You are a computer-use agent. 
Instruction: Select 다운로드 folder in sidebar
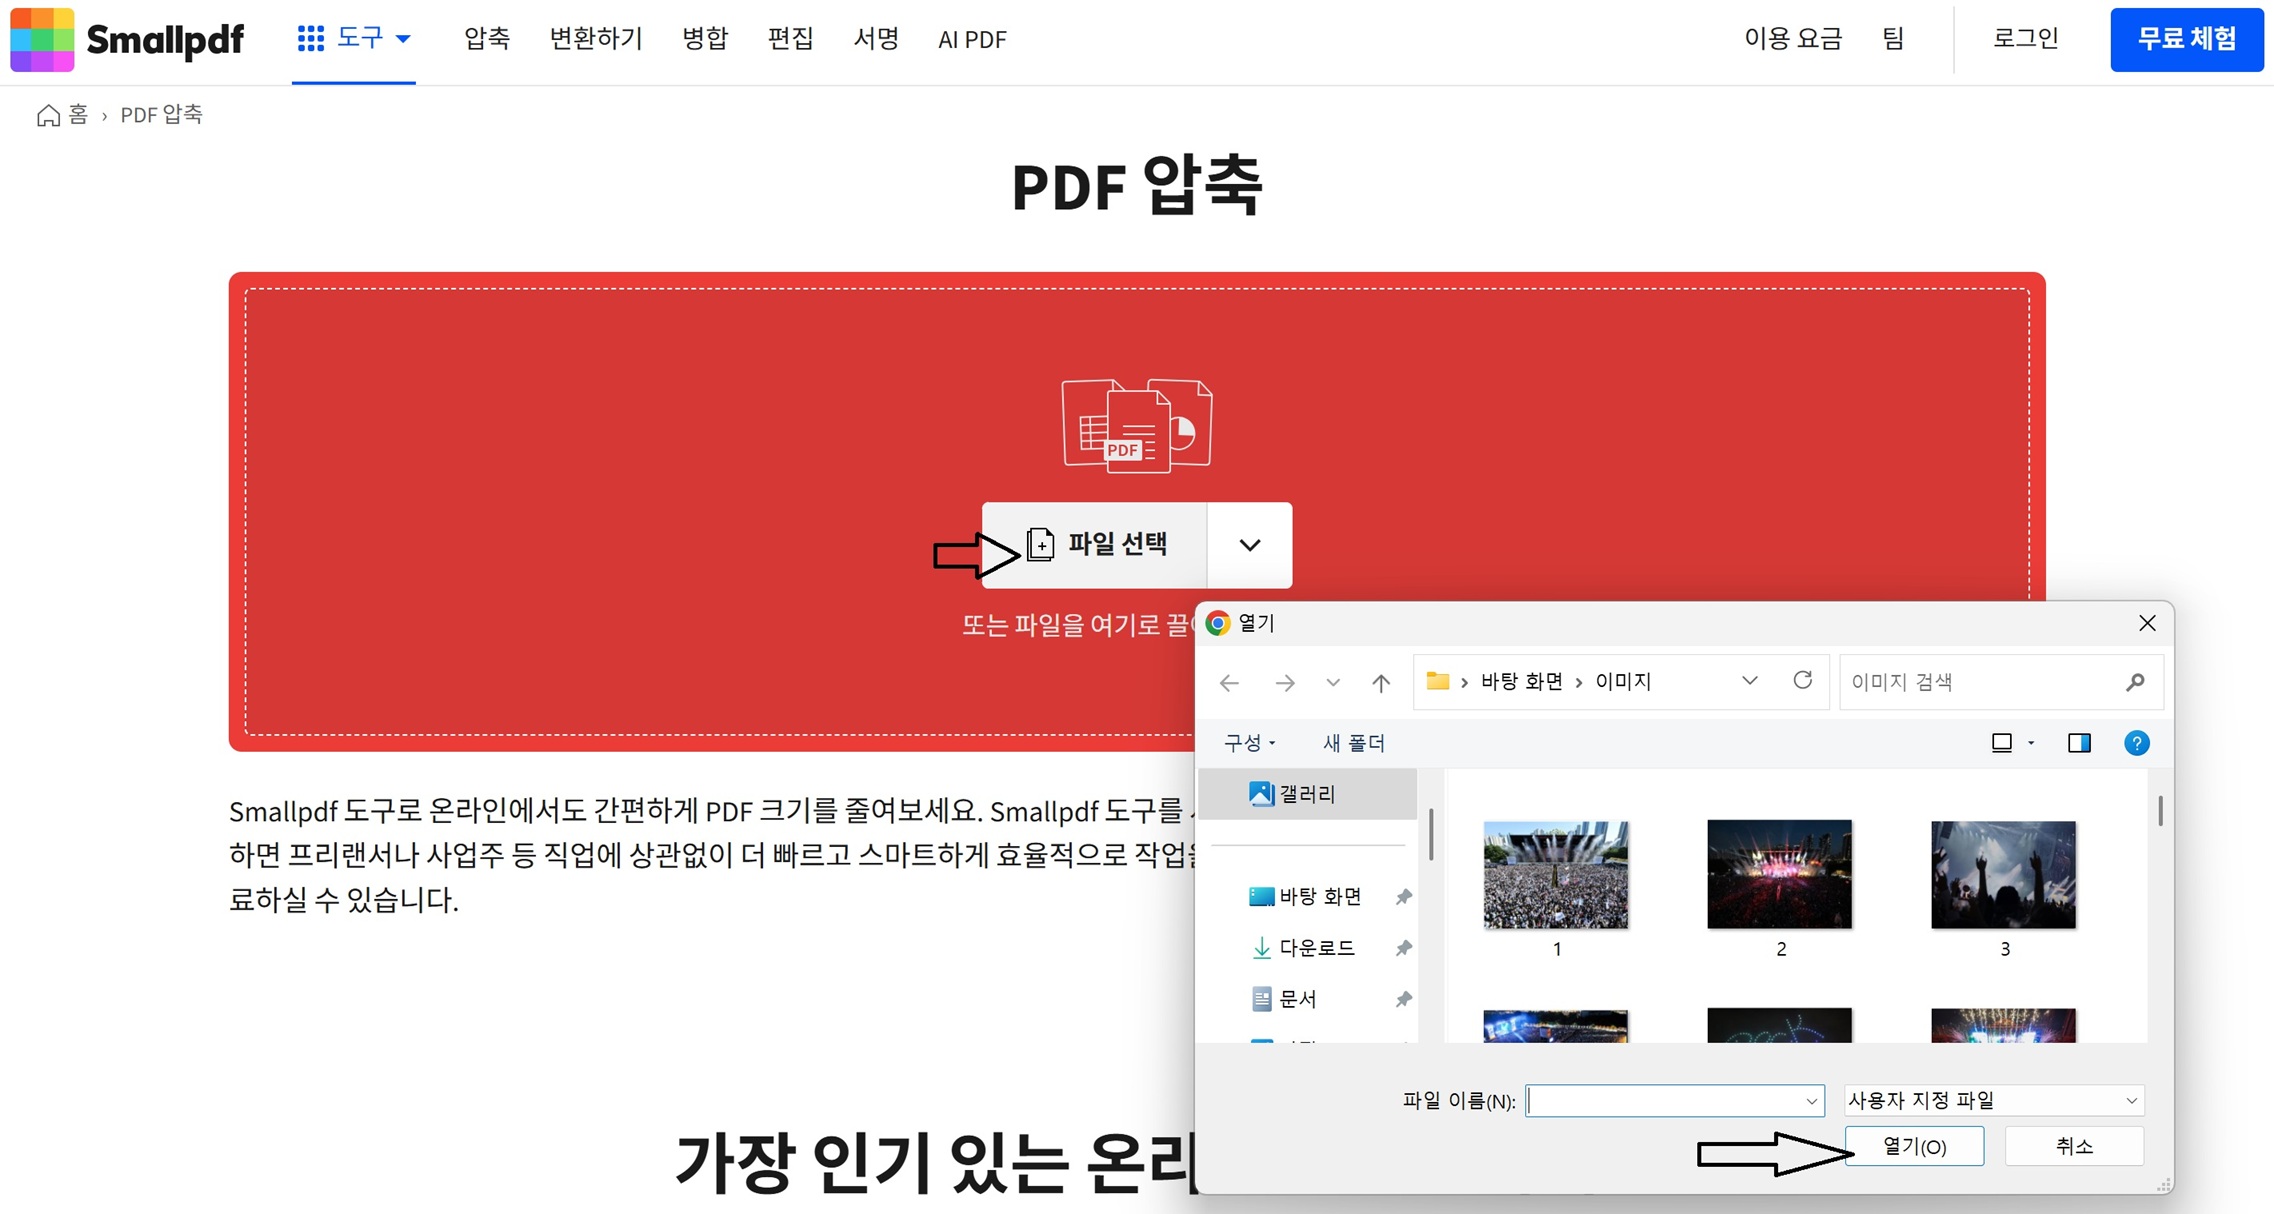pos(1316,948)
